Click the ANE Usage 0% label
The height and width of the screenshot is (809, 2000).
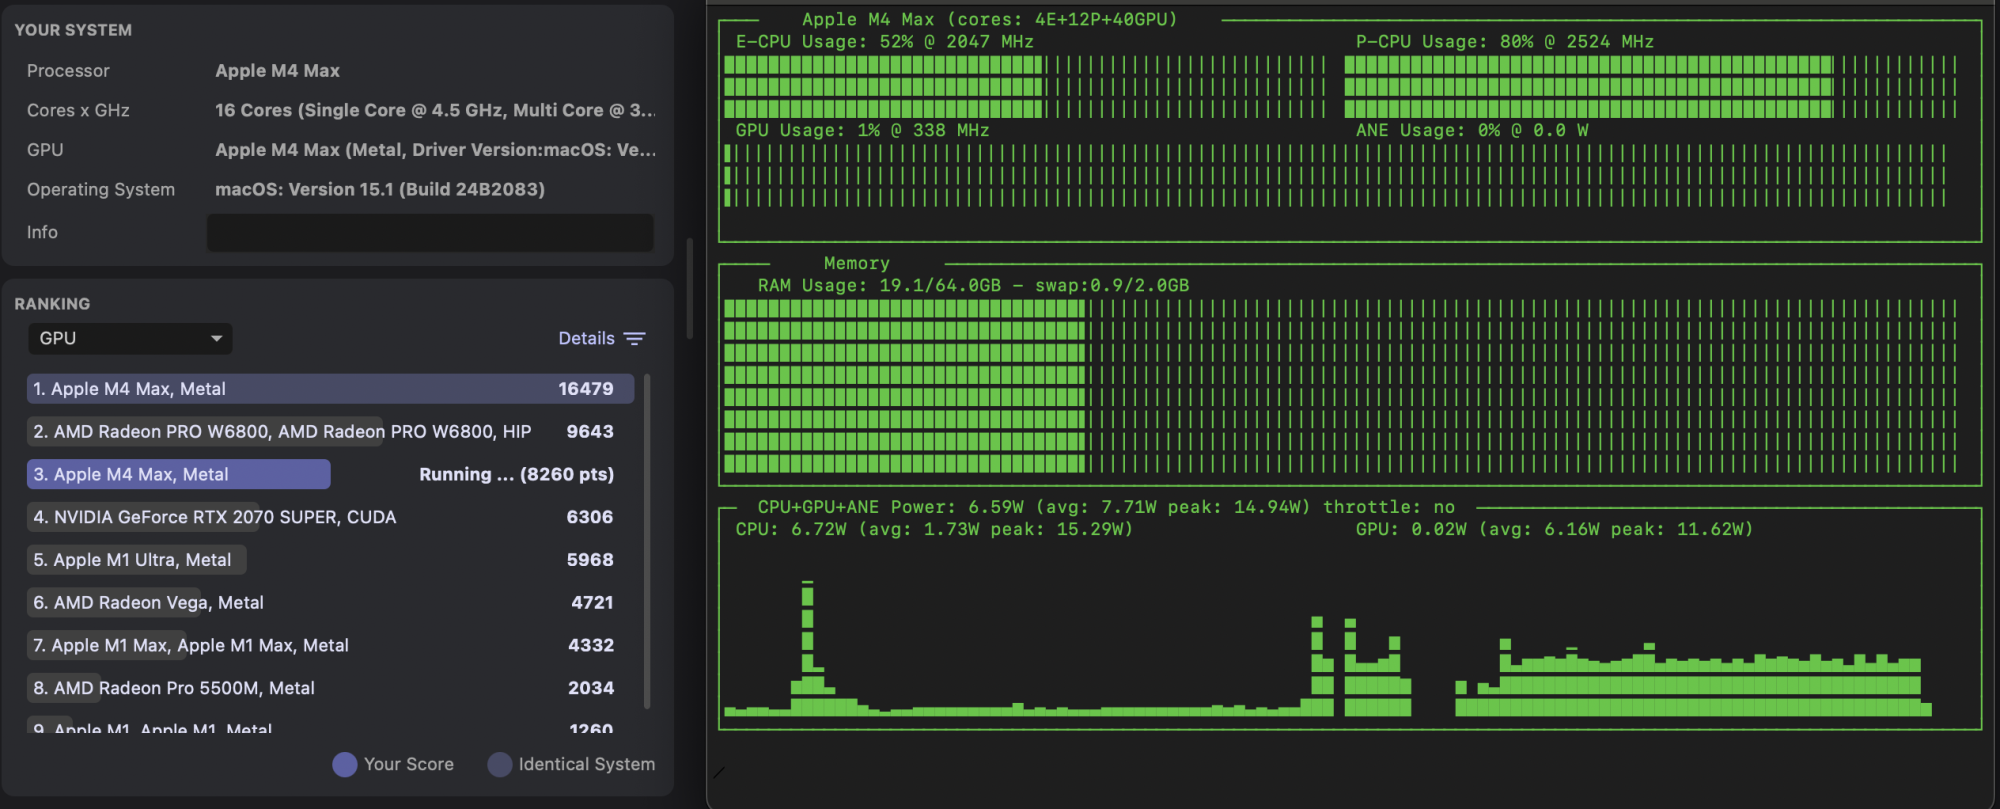[1471, 131]
